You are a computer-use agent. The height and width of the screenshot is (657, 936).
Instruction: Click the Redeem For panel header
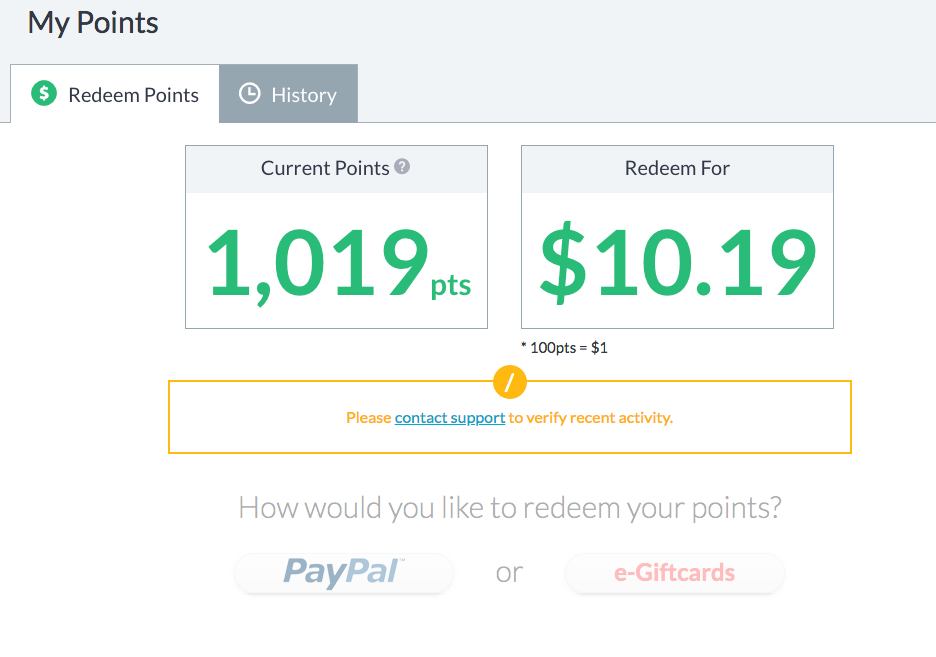677,169
